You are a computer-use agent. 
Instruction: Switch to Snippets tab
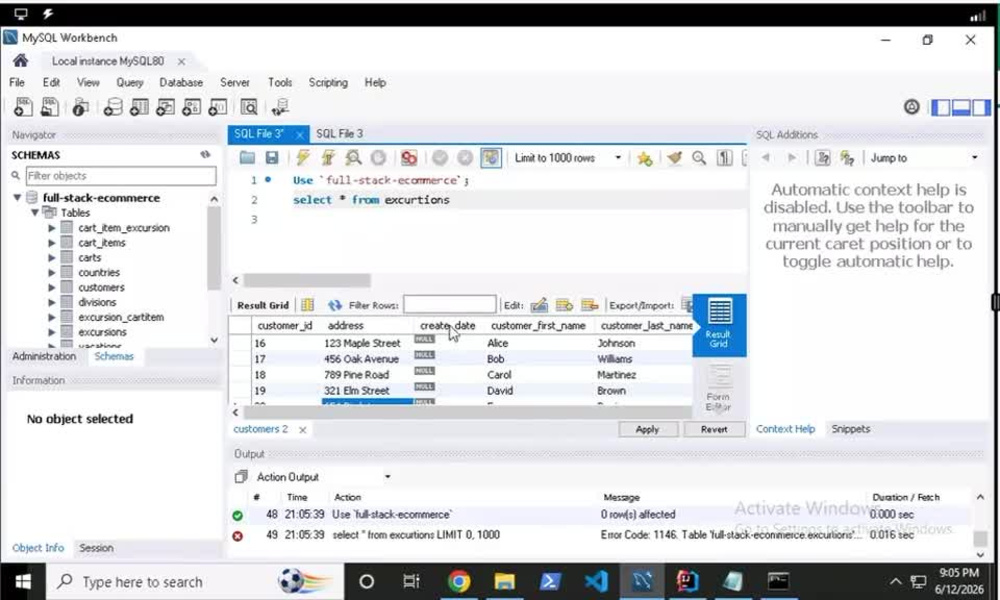coord(851,429)
